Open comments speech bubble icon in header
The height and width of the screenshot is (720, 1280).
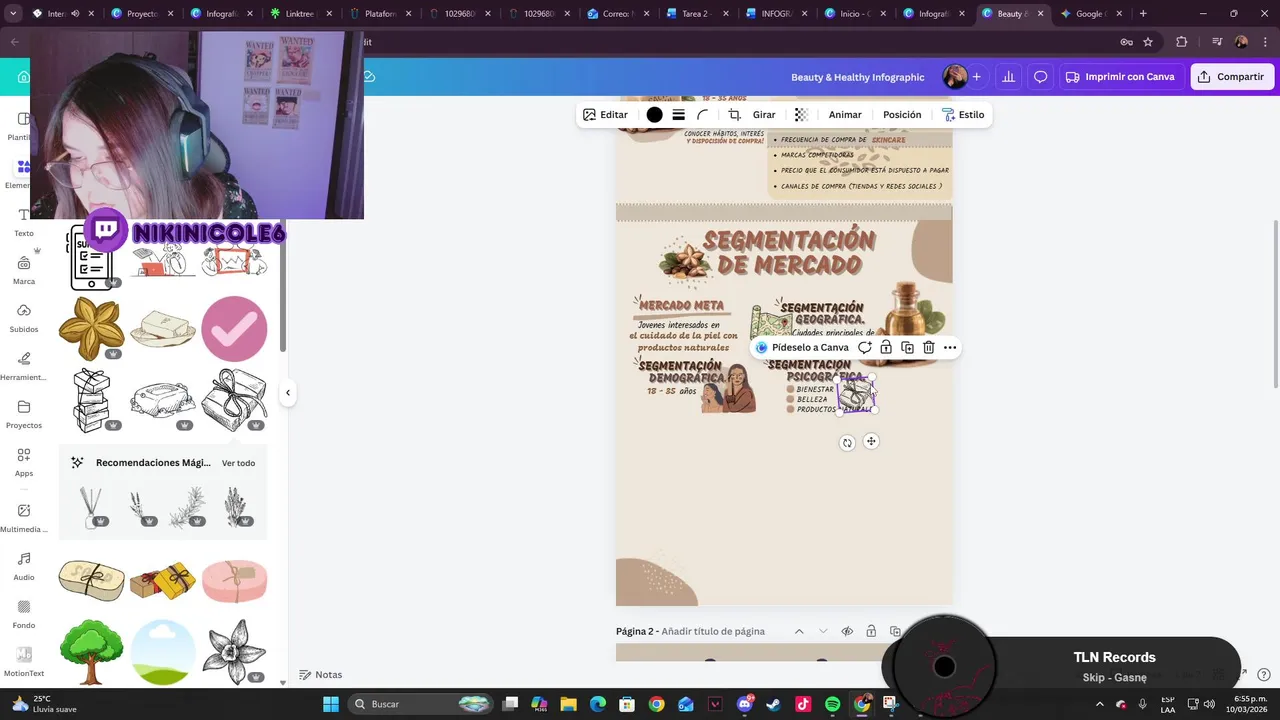click(x=1041, y=77)
